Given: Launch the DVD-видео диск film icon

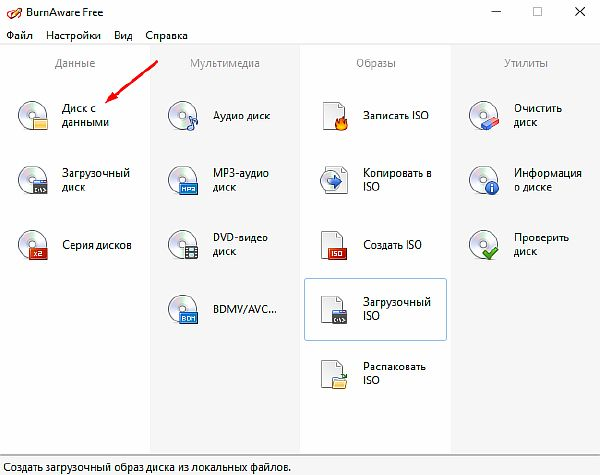Looking at the screenshot, I should pos(183,245).
